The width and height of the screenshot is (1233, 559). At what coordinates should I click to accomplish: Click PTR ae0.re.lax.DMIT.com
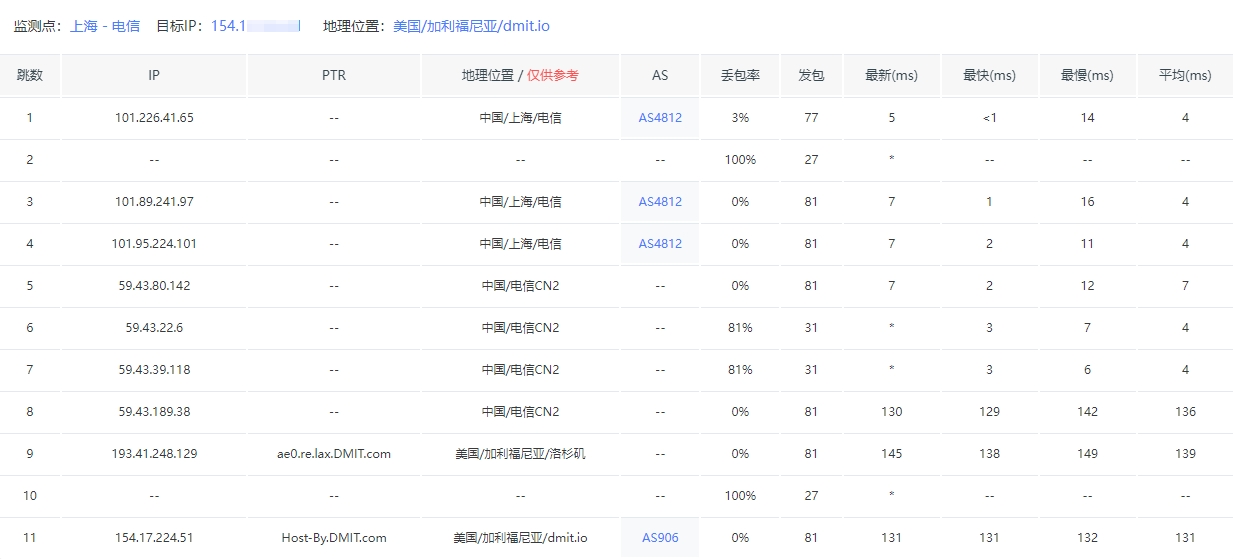coord(334,454)
